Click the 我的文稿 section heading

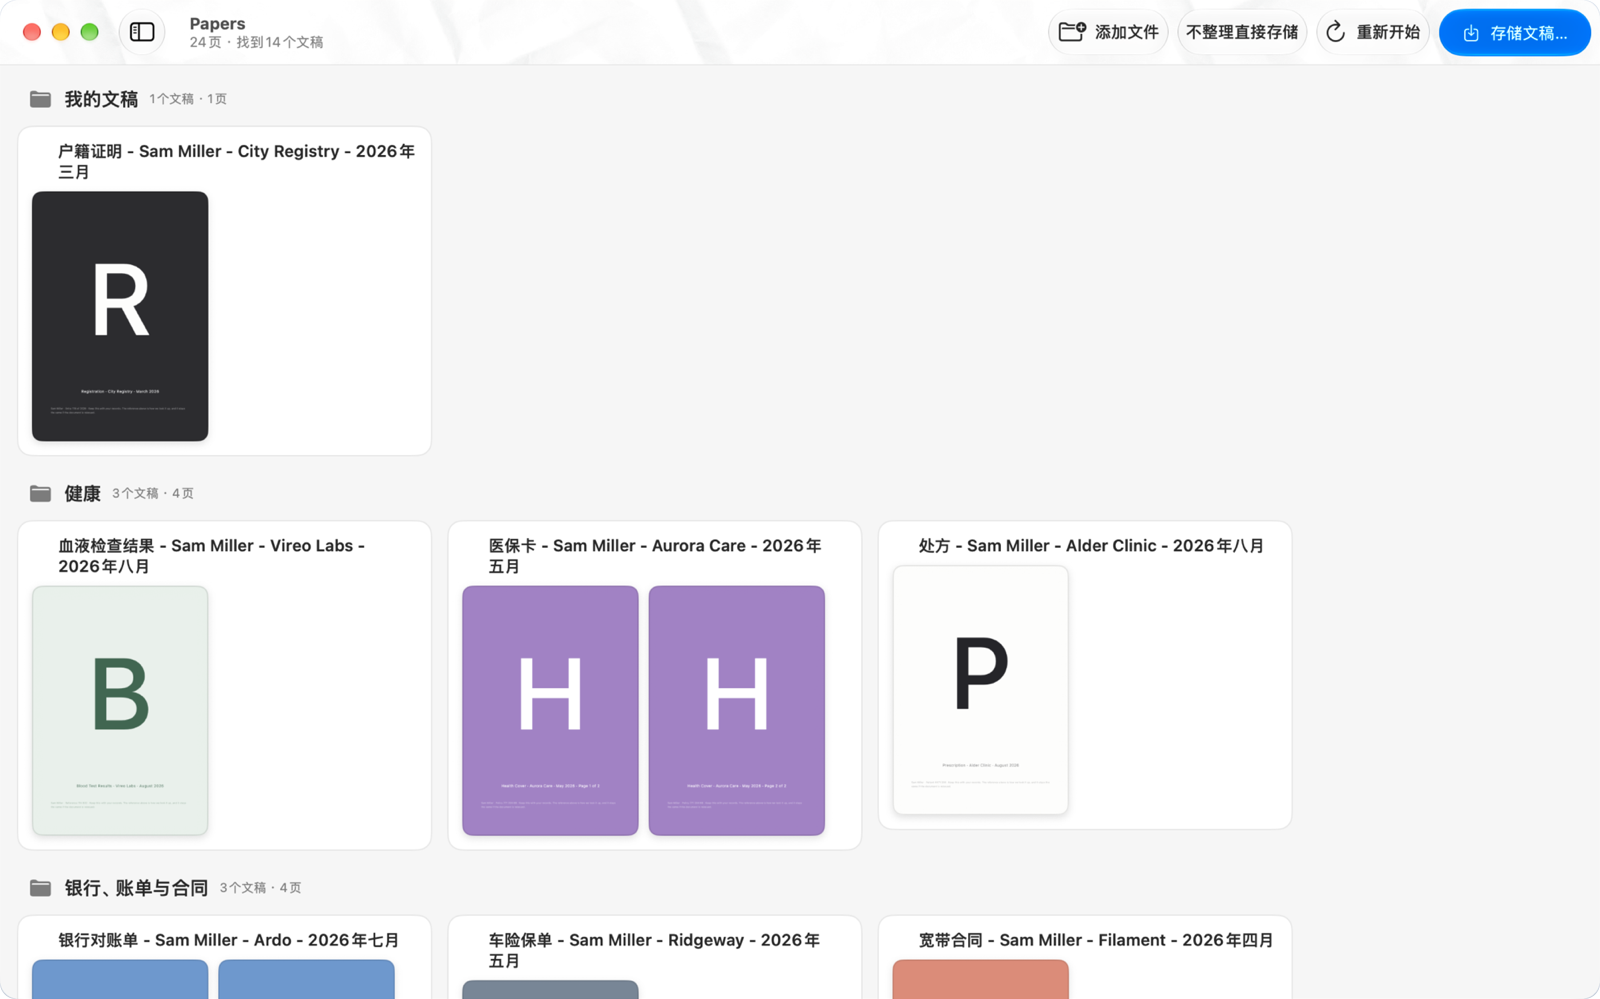(x=101, y=99)
